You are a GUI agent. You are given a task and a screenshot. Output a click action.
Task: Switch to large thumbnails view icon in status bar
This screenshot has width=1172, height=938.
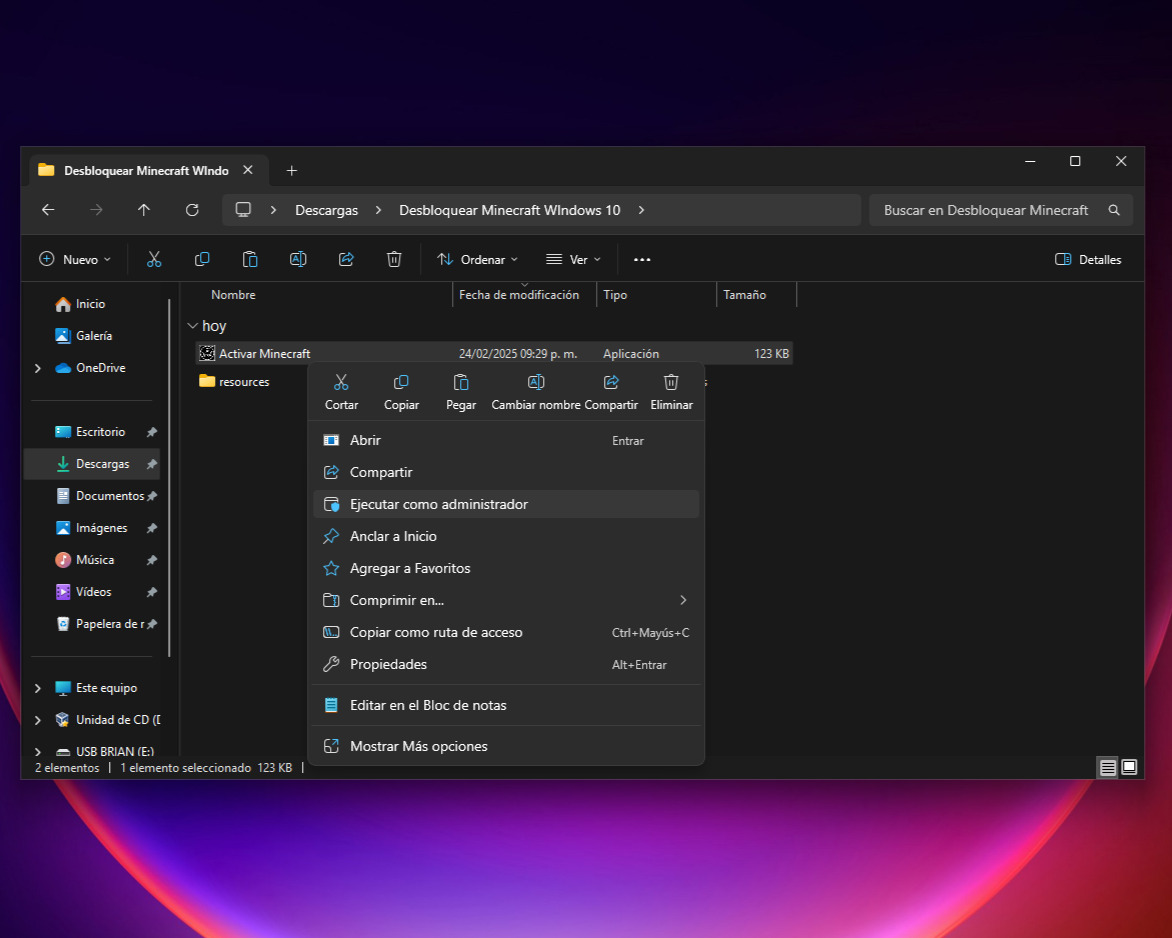click(x=1129, y=768)
